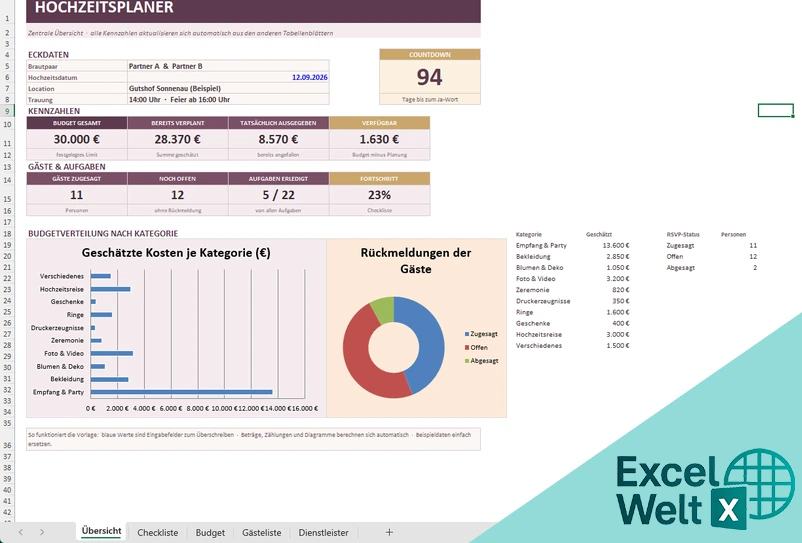Viewport: 802px width, 543px height.
Task: Click the BUDGETVERTEILUNG NACH KATEGORIE heading
Action: [103, 234]
